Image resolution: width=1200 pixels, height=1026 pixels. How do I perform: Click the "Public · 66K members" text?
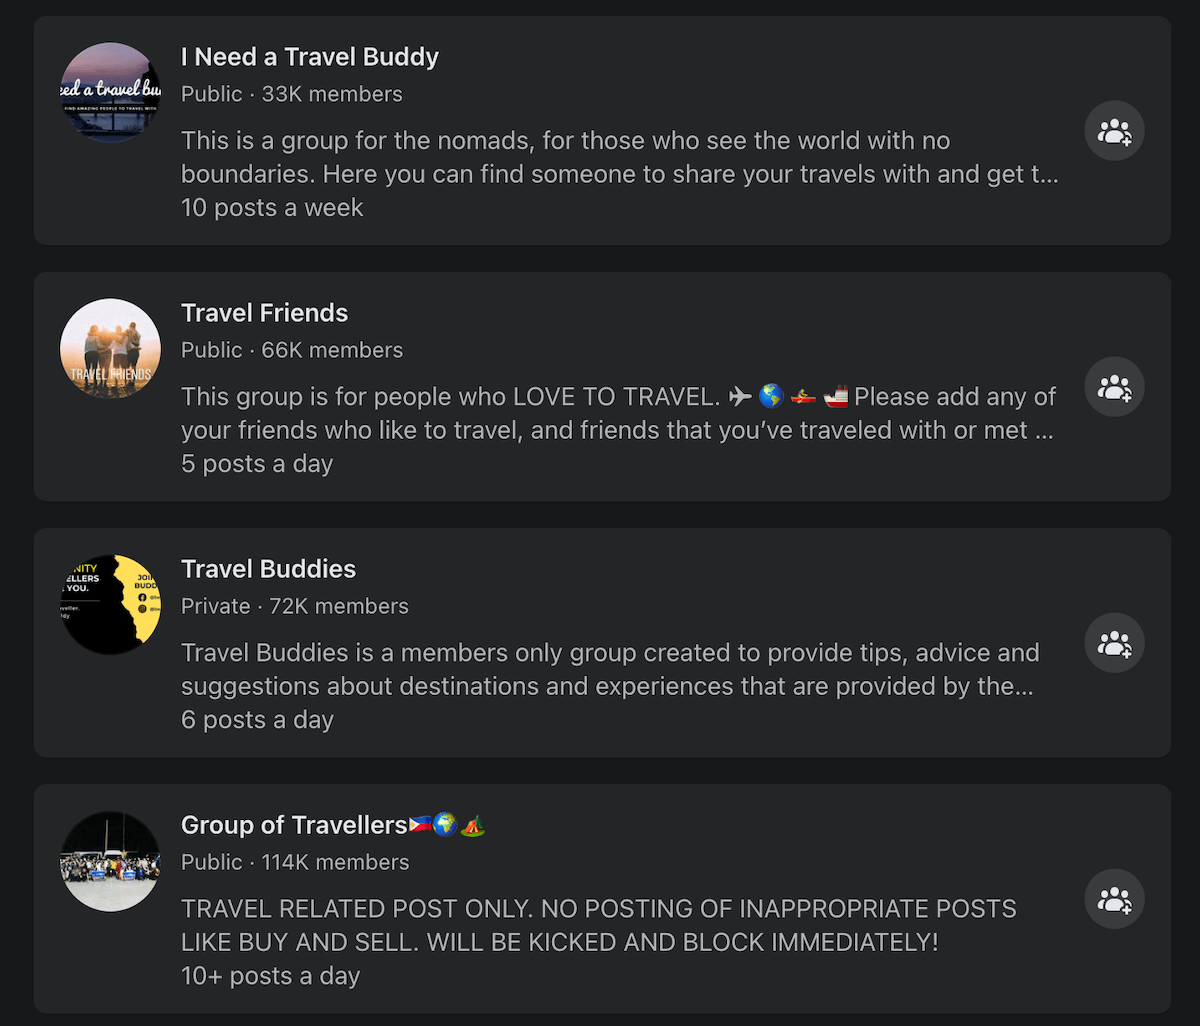pos(291,350)
